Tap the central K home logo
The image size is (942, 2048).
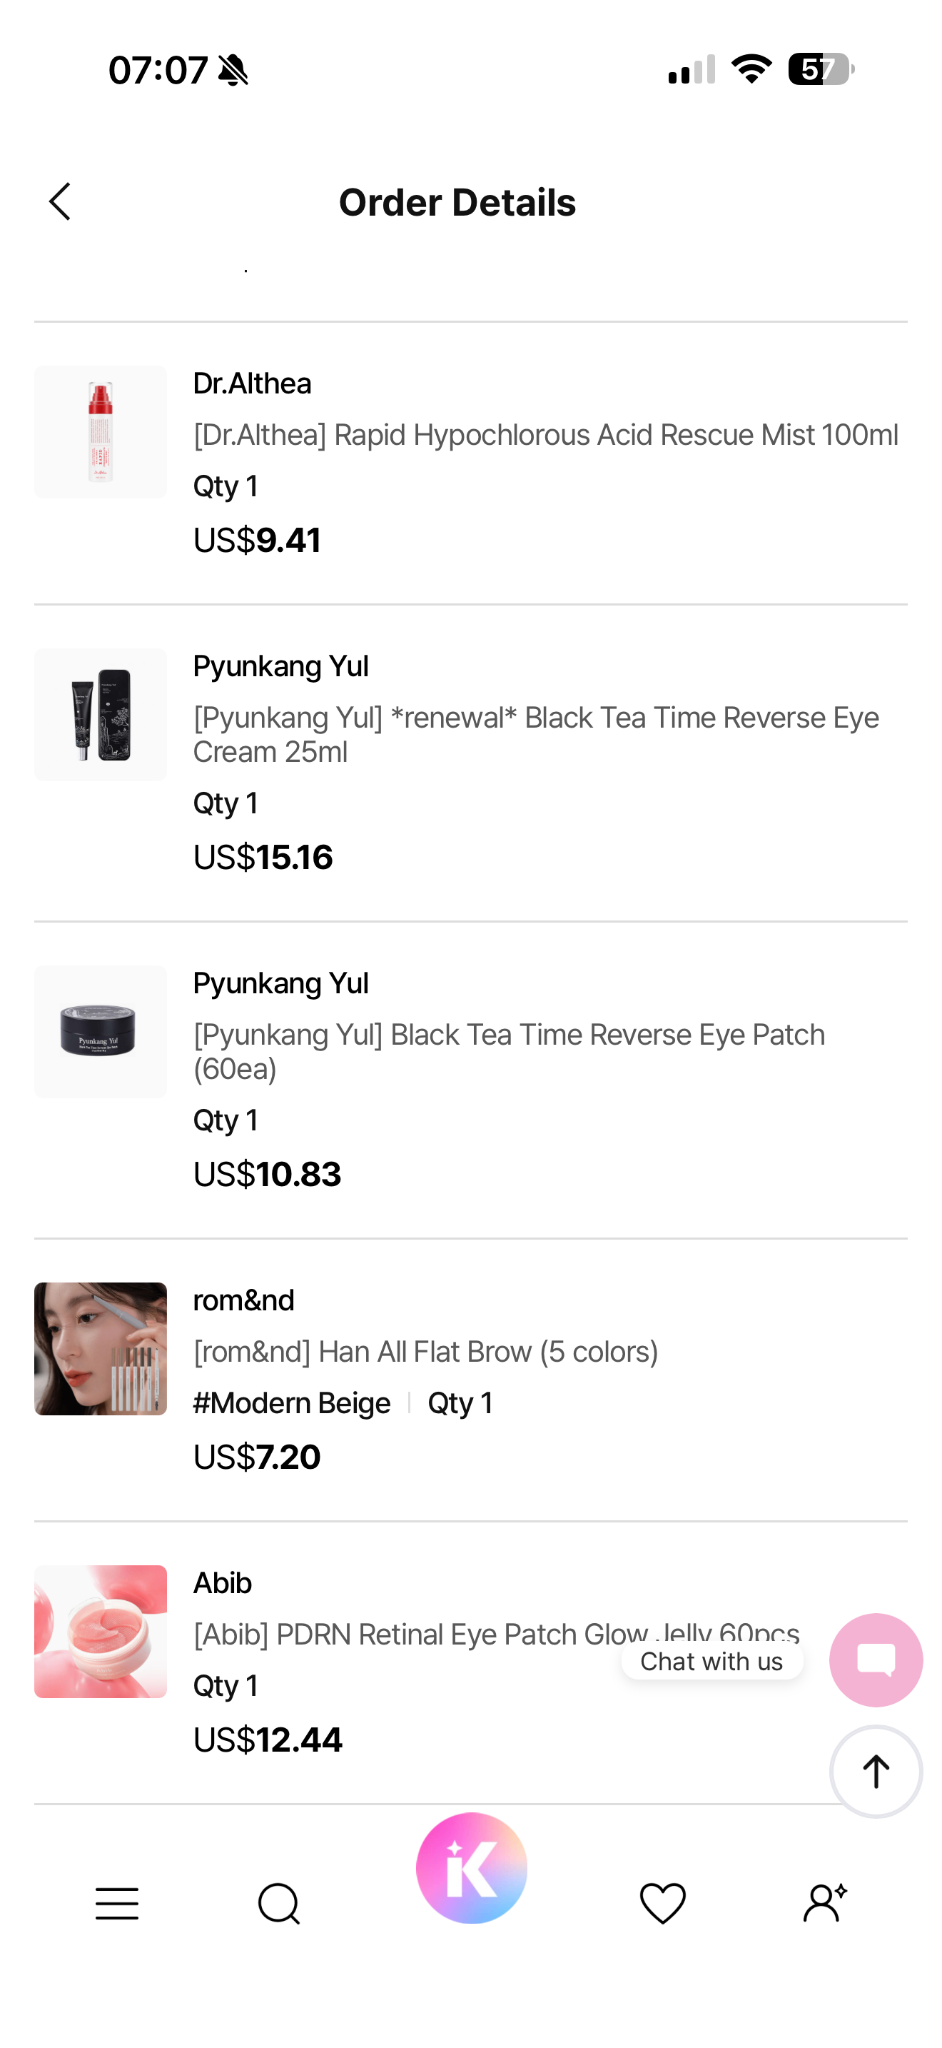coord(472,1868)
